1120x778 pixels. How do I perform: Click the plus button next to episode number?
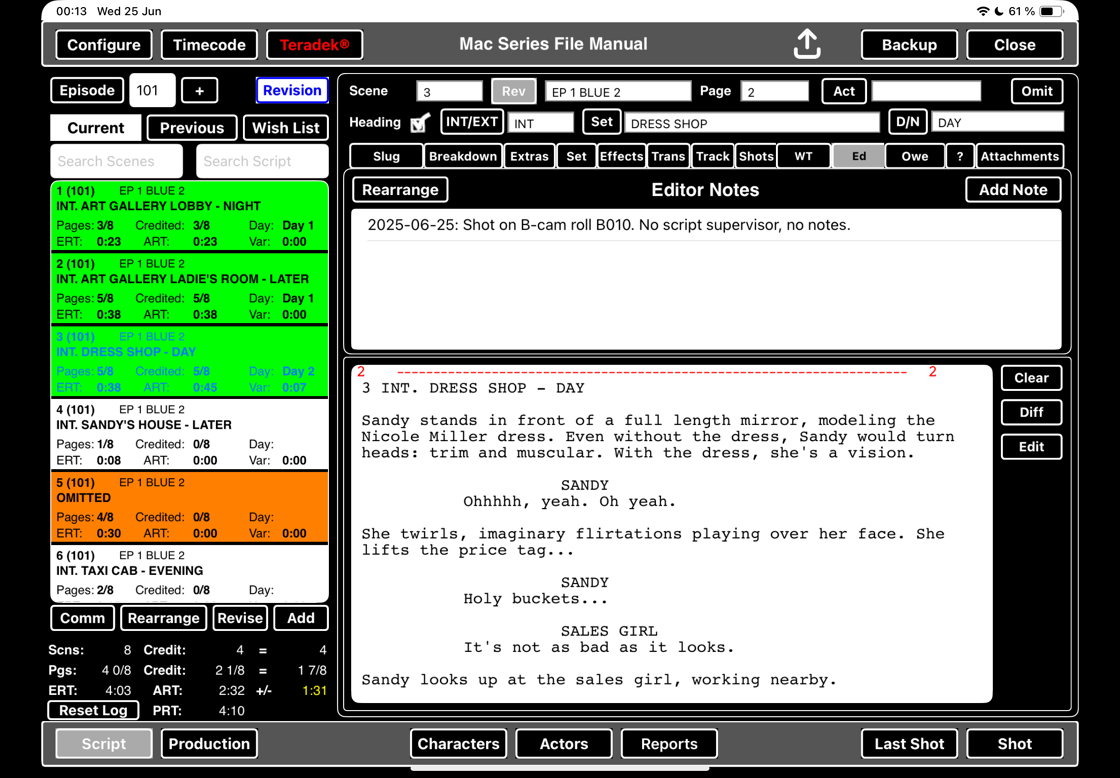pos(199,90)
